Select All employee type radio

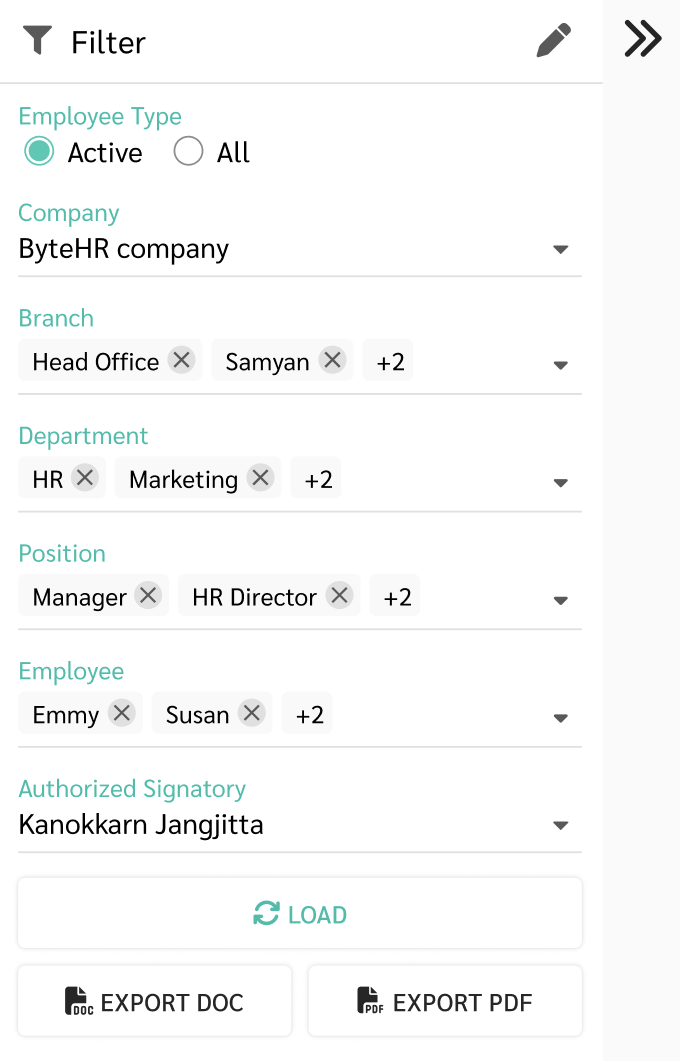[188, 152]
